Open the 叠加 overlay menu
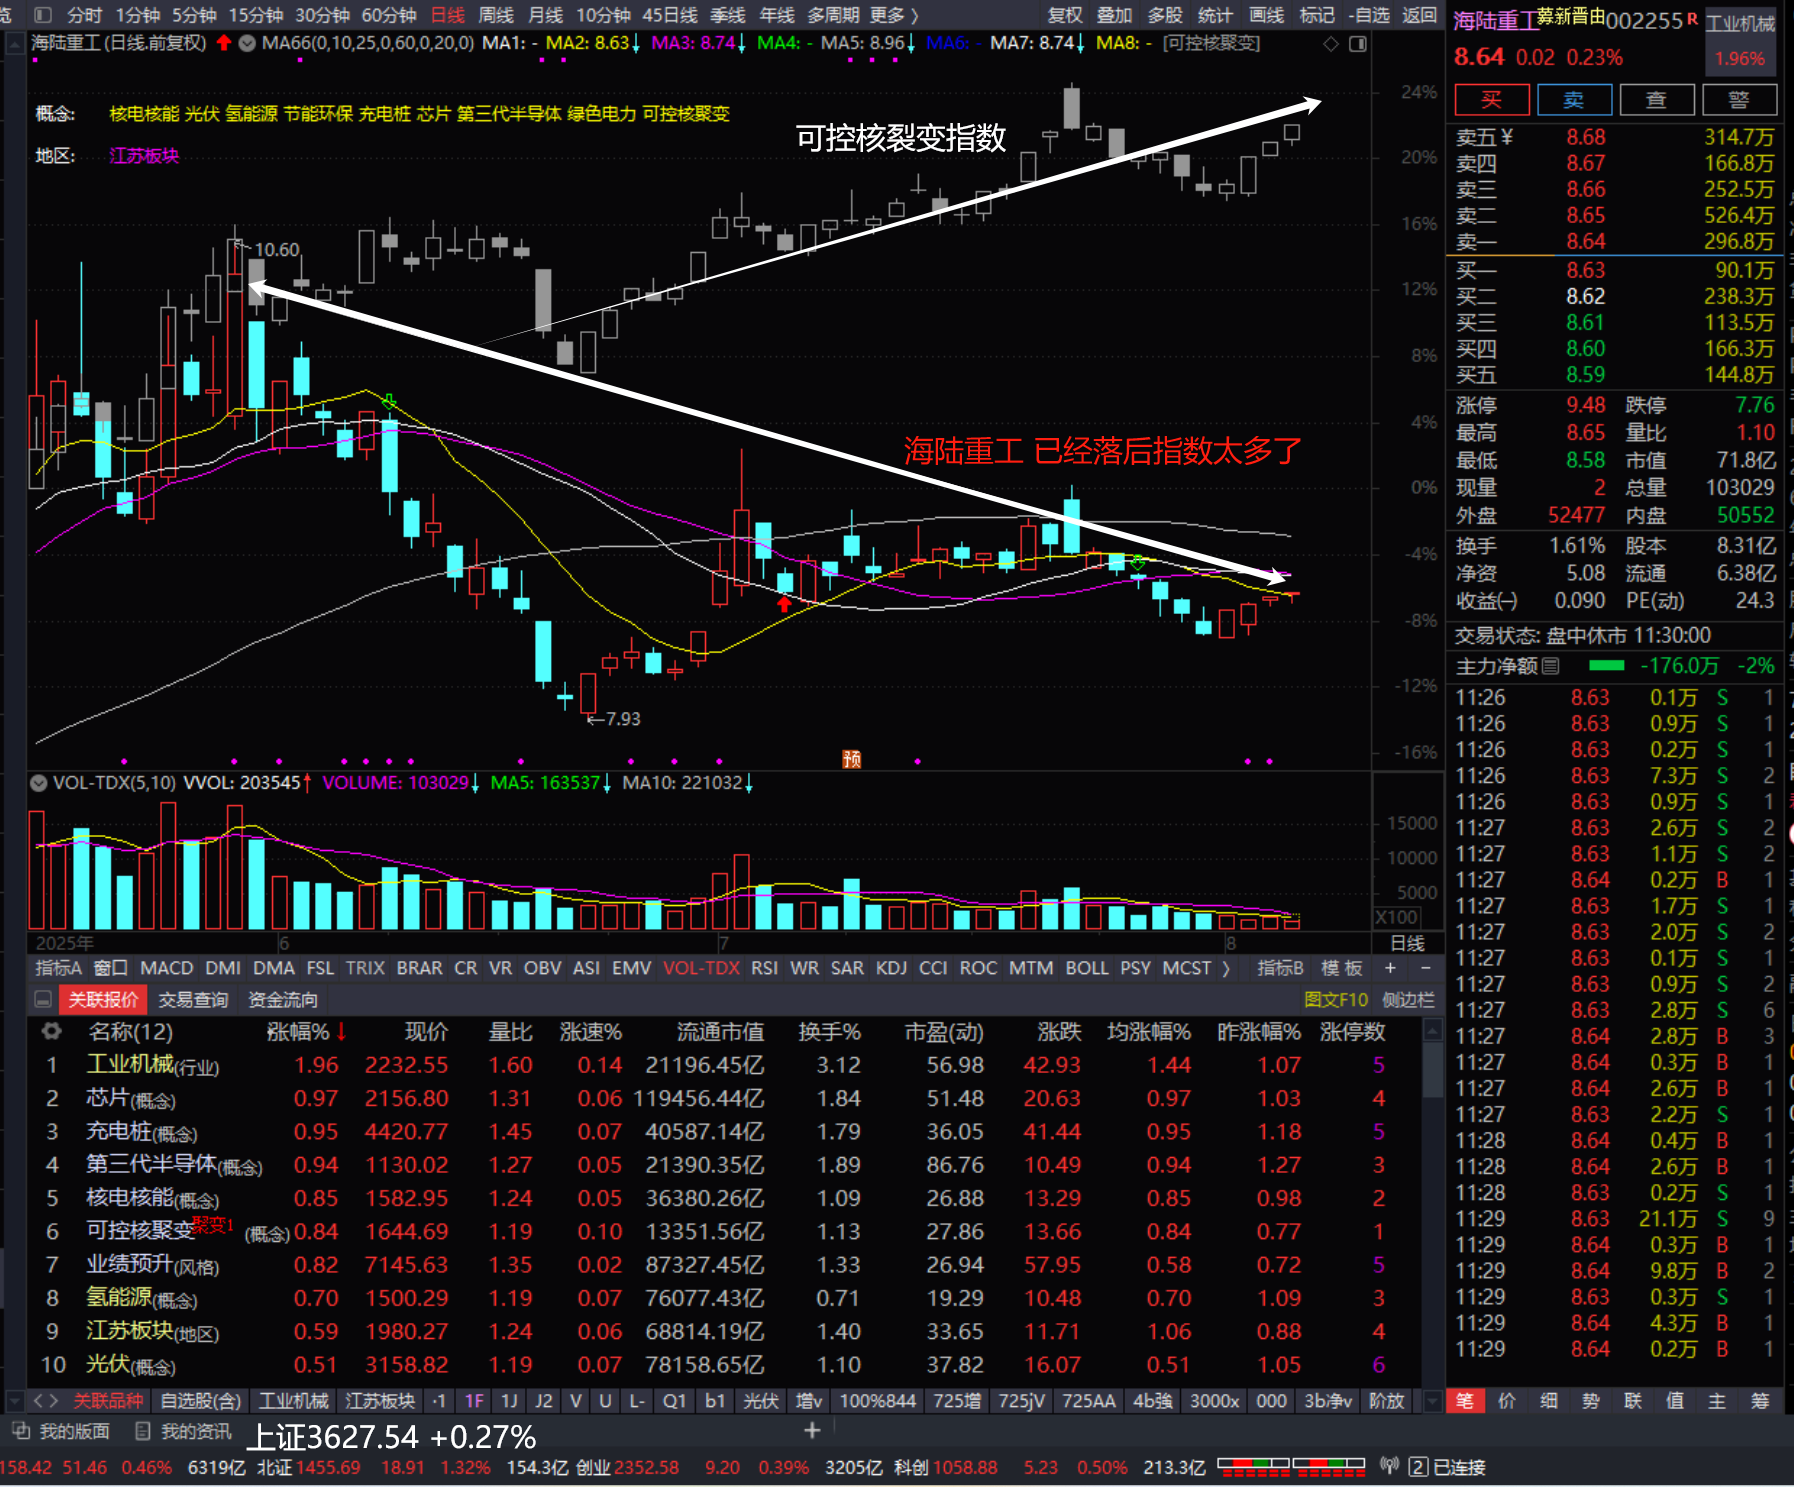 [x=1114, y=15]
